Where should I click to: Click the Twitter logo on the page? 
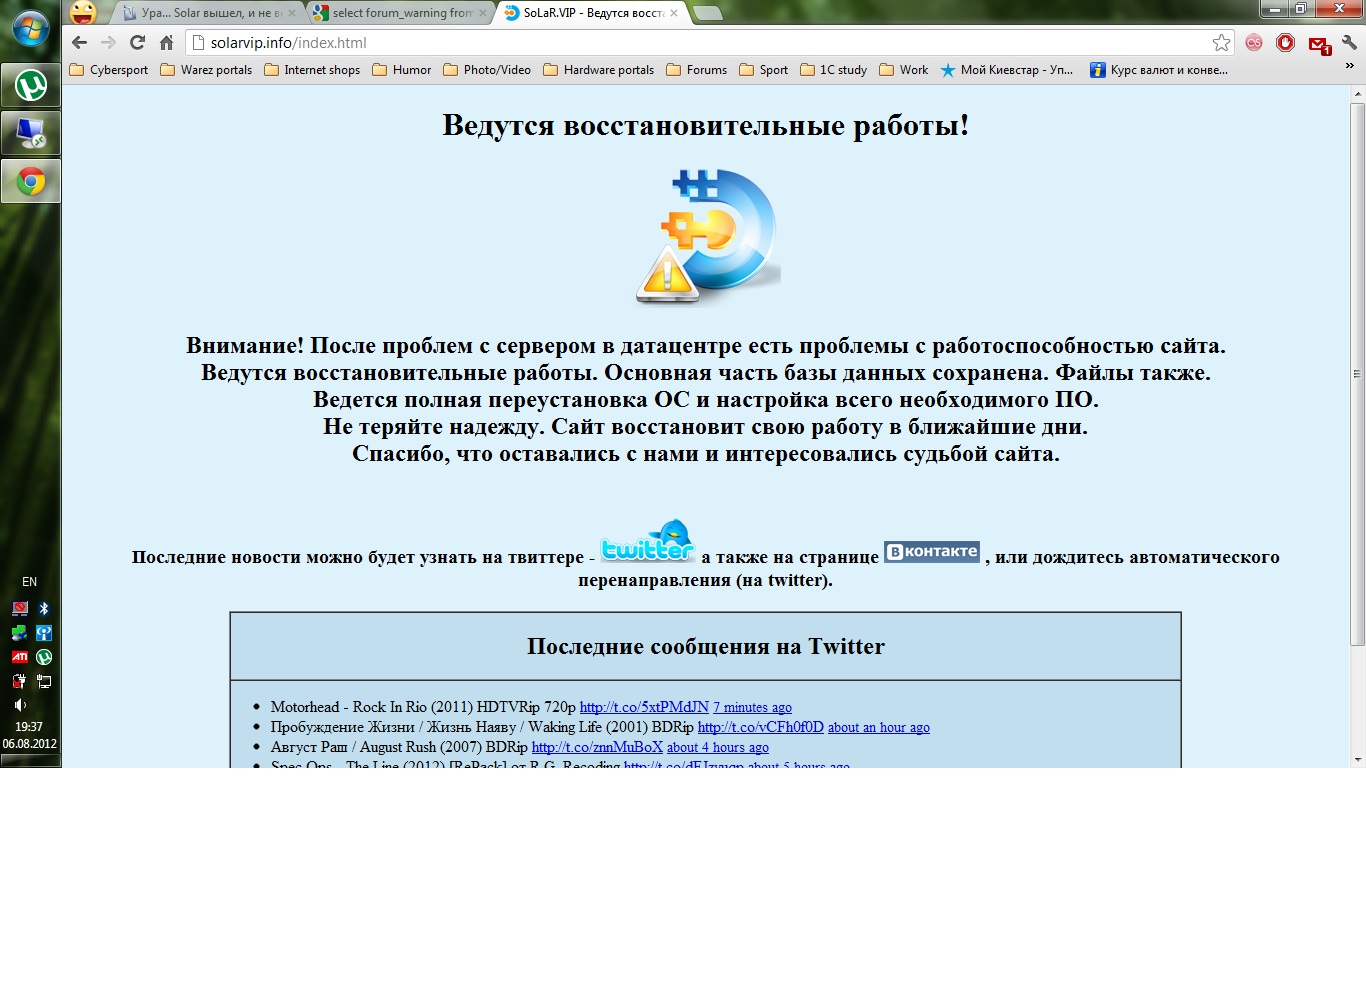pyautogui.click(x=648, y=542)
